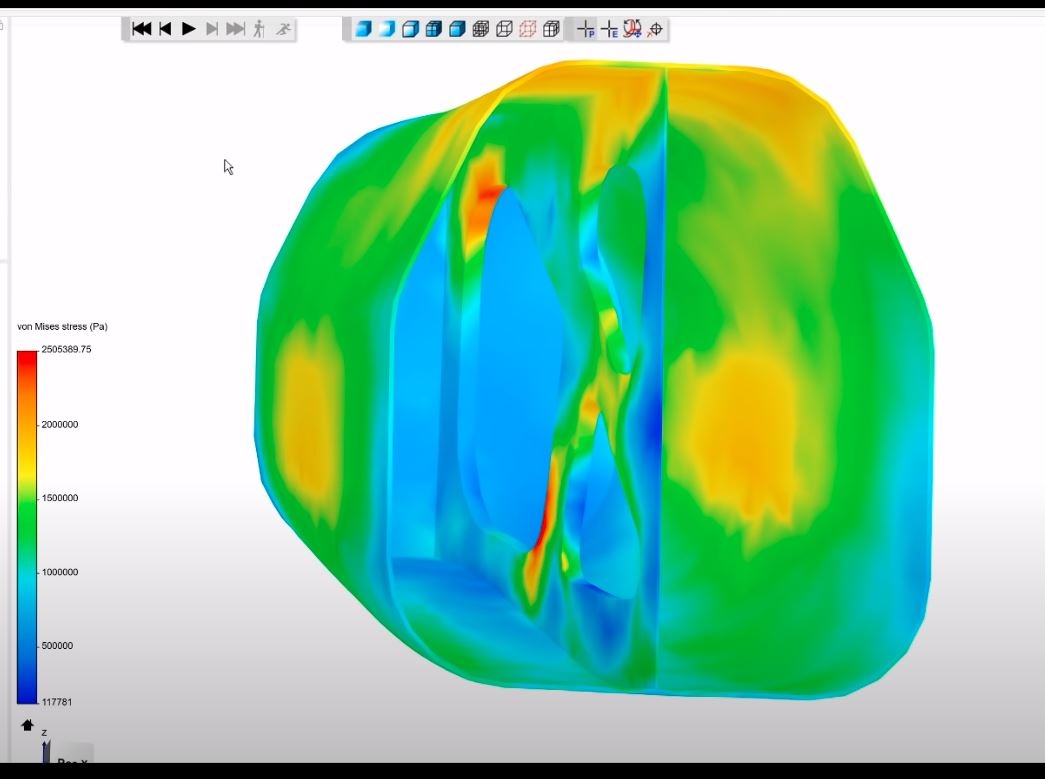Step forward one animation frame
The height and width of the screenshot is (779, 1045).
(x=212, y=29)
